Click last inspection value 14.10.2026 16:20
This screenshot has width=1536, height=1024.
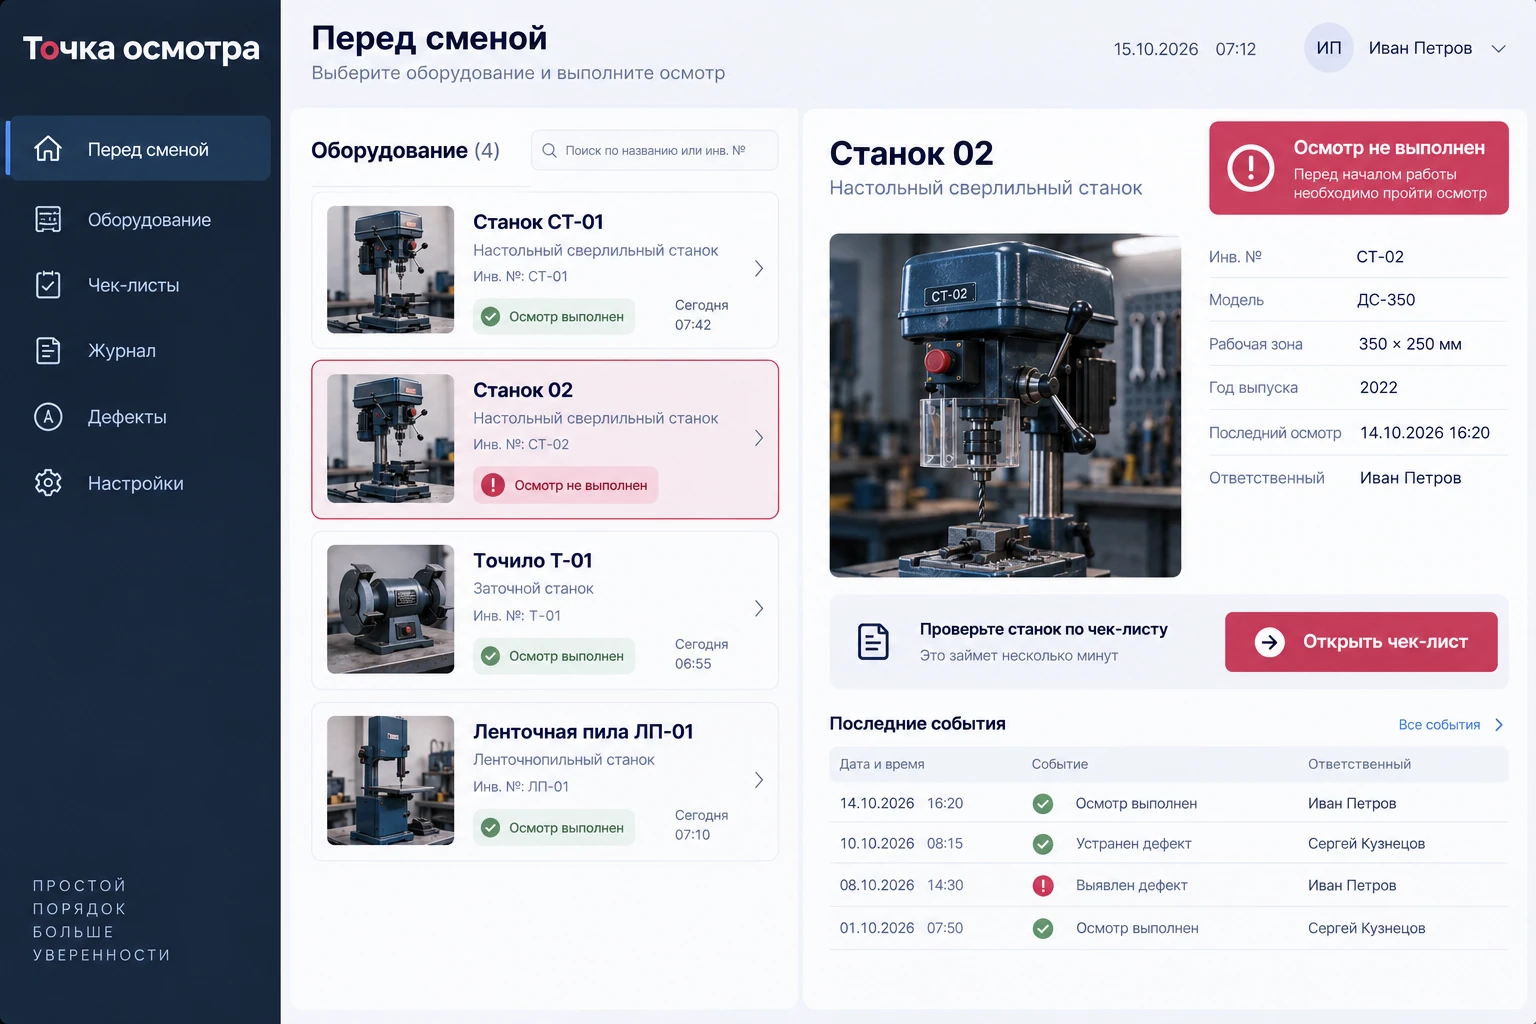tap(1425, 432)
